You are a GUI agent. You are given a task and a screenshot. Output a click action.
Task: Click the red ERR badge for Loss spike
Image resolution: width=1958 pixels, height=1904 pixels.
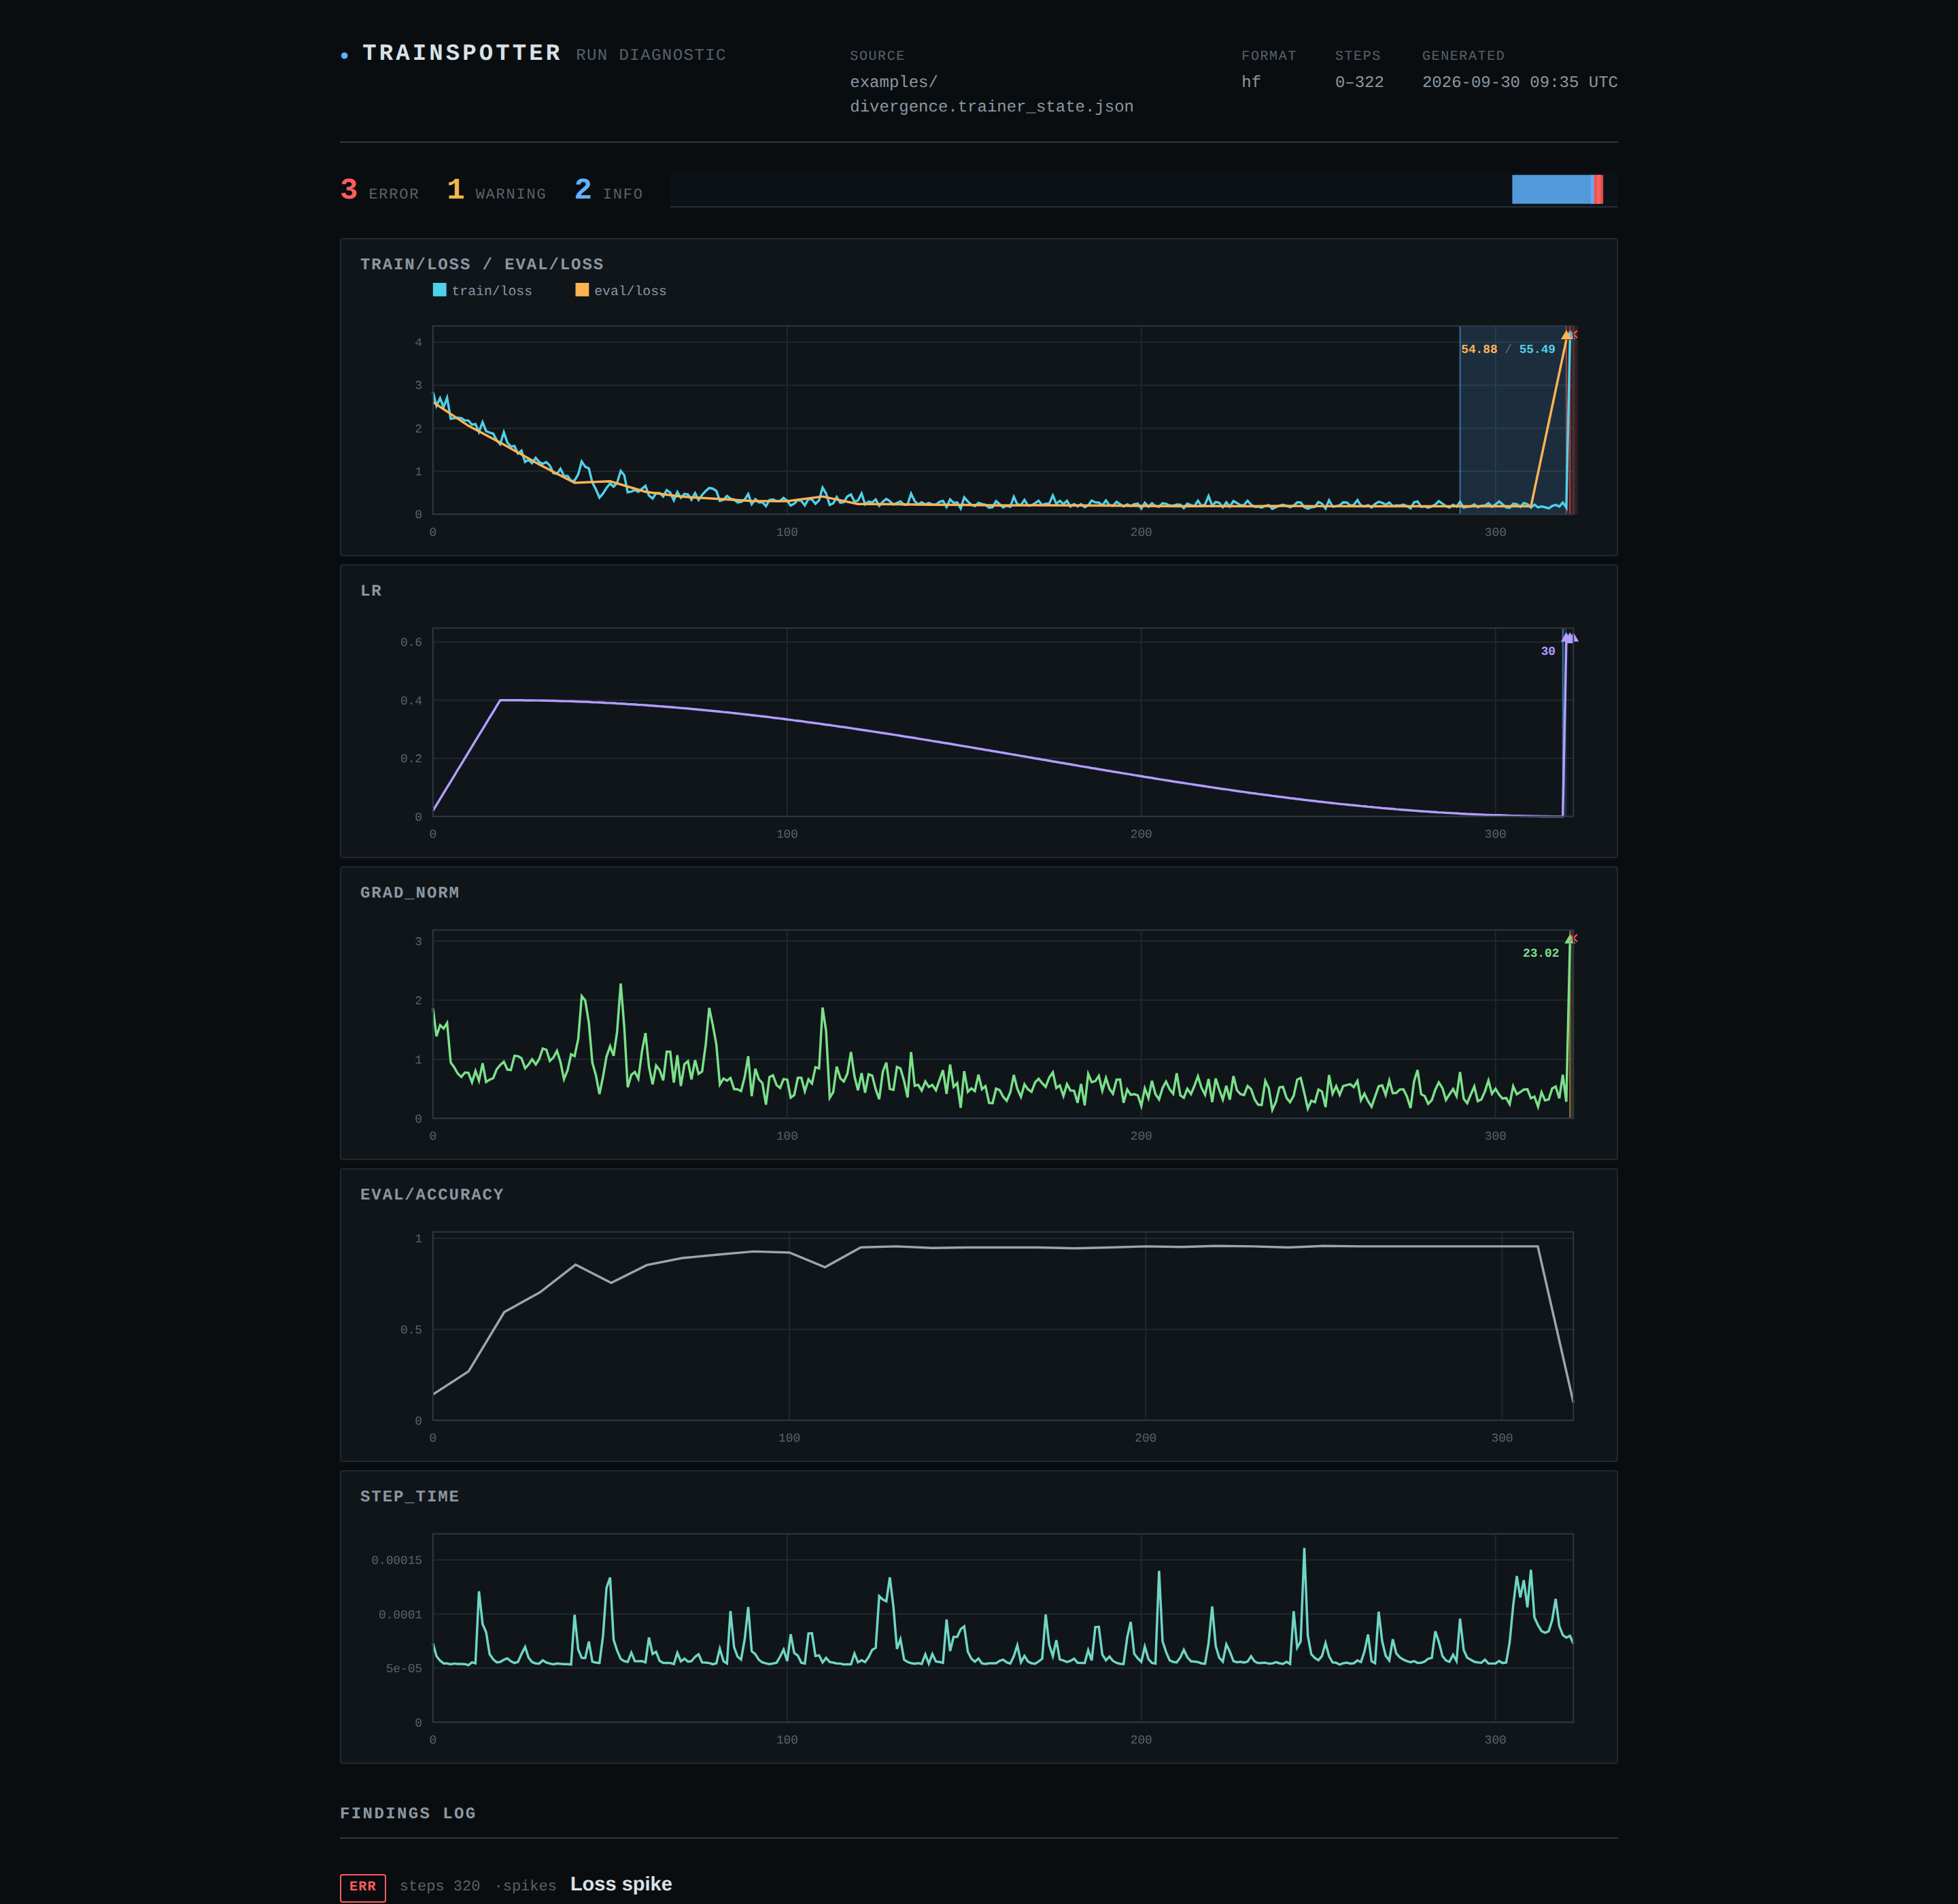click(363, 1887)
